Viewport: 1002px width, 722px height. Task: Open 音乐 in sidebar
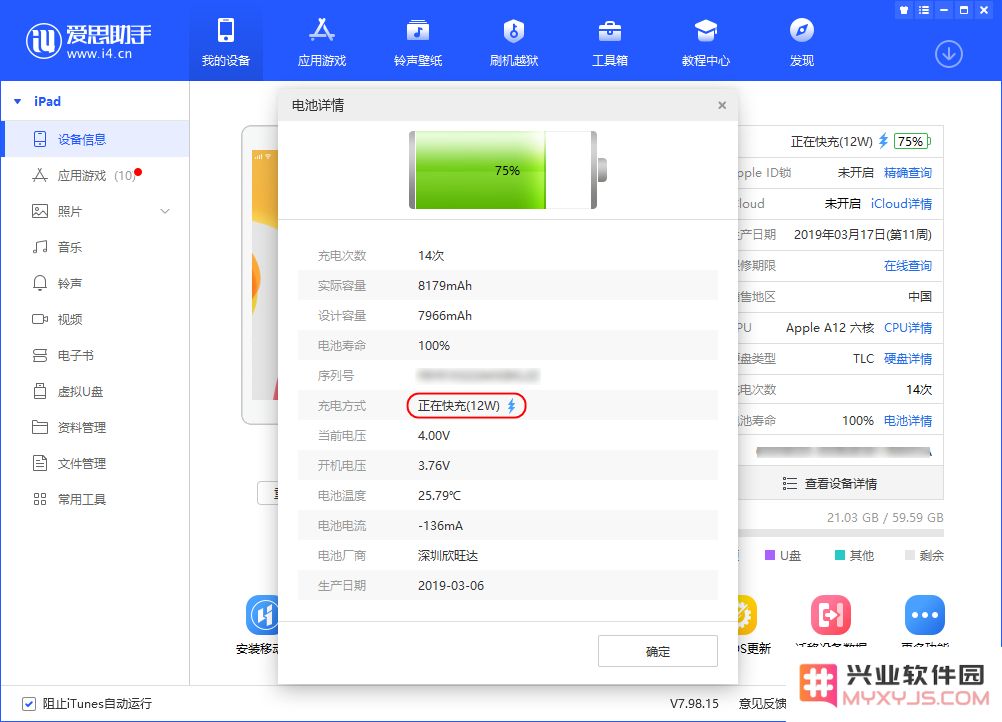96,247
